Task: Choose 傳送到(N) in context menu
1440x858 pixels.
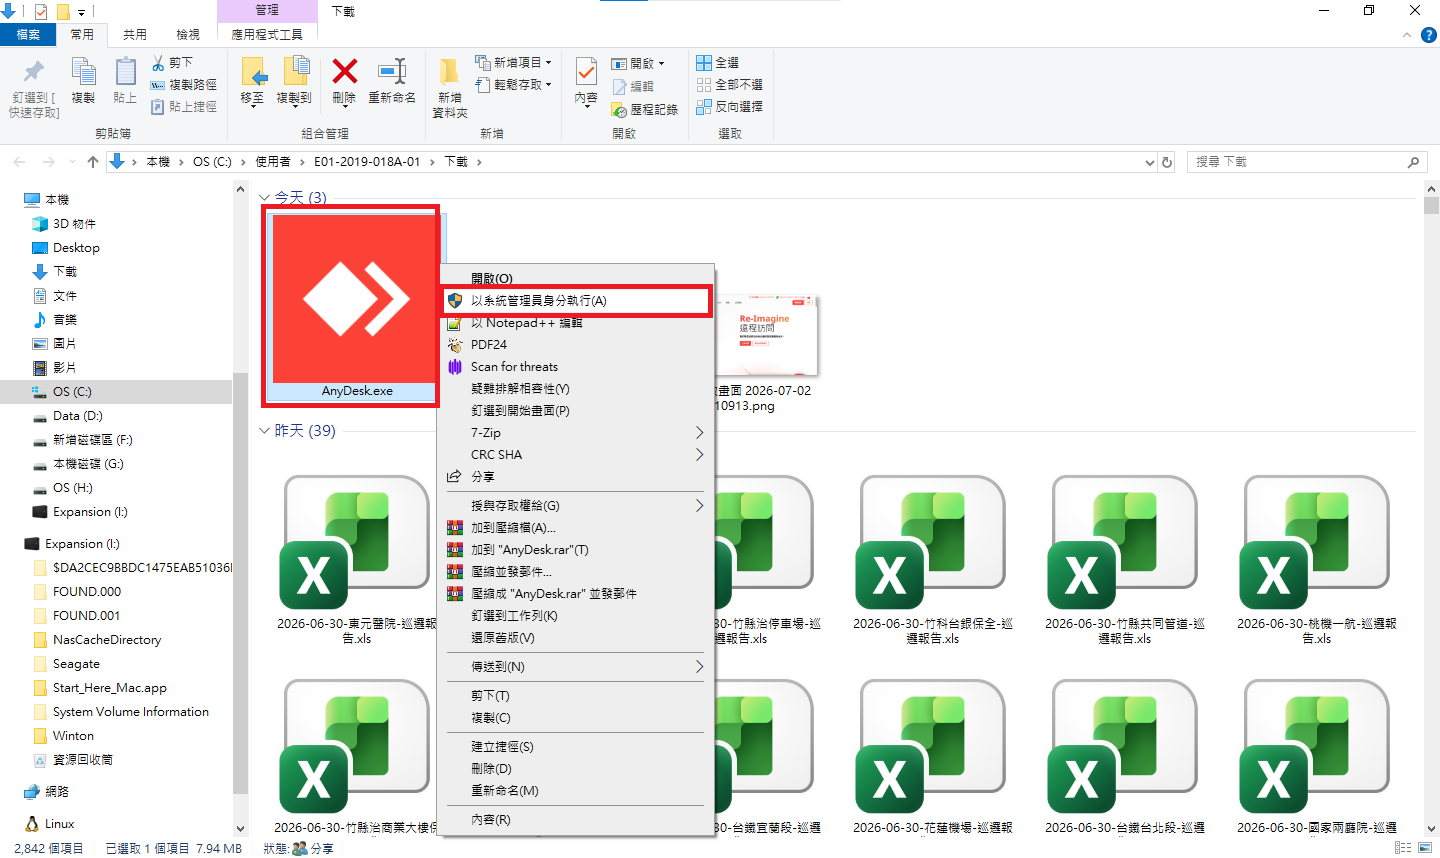Action: [x=576, y=666]
